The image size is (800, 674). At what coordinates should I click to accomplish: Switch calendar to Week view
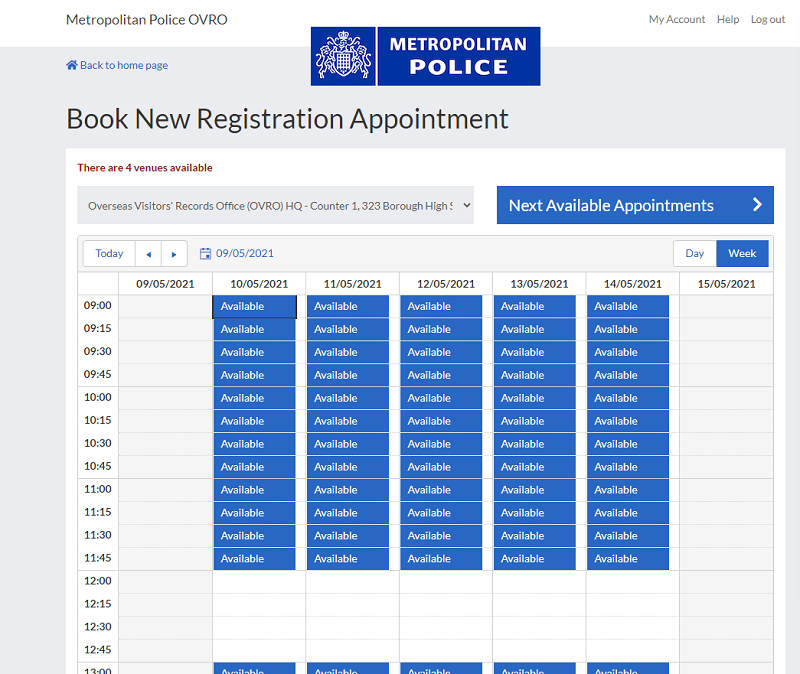click(x=742, y=254)
